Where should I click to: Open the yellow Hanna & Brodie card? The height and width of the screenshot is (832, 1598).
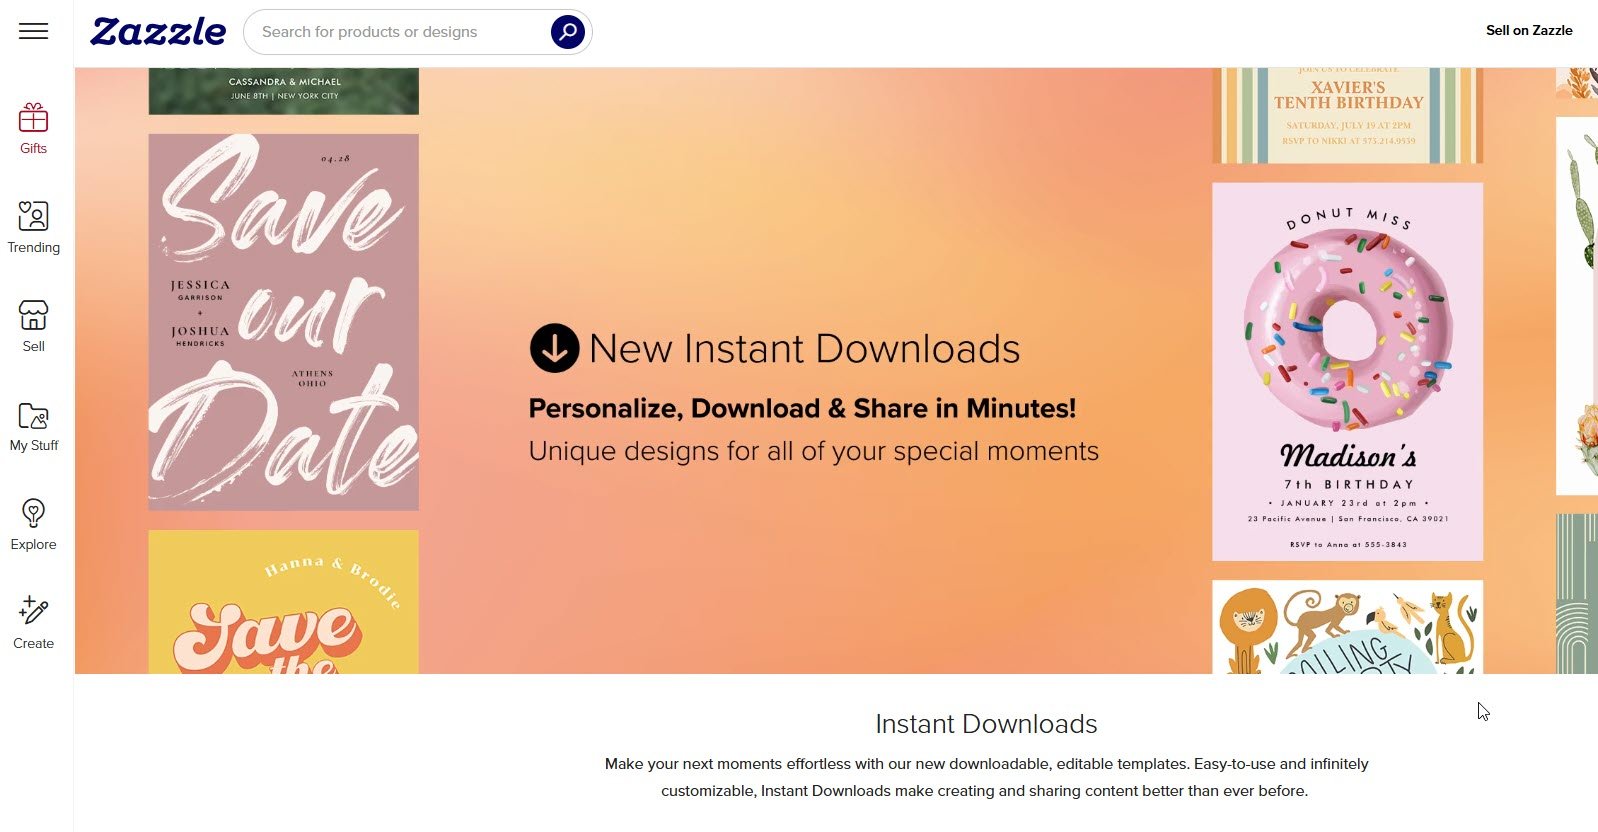click(x=283, y=602)
